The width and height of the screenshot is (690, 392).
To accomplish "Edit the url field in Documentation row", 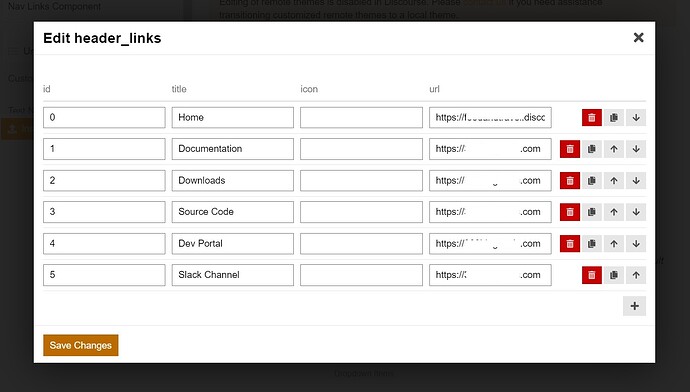I will (490, 149).
